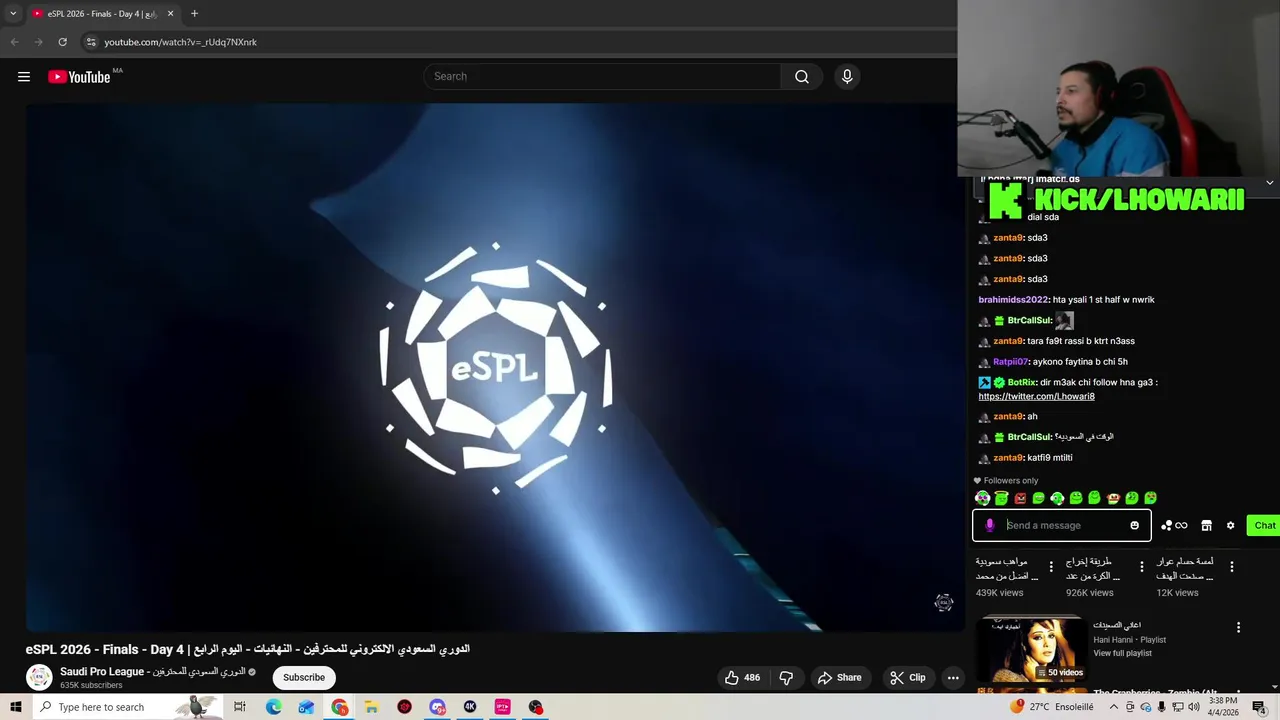Open the Saudi Pro League channel avatar

39,677
